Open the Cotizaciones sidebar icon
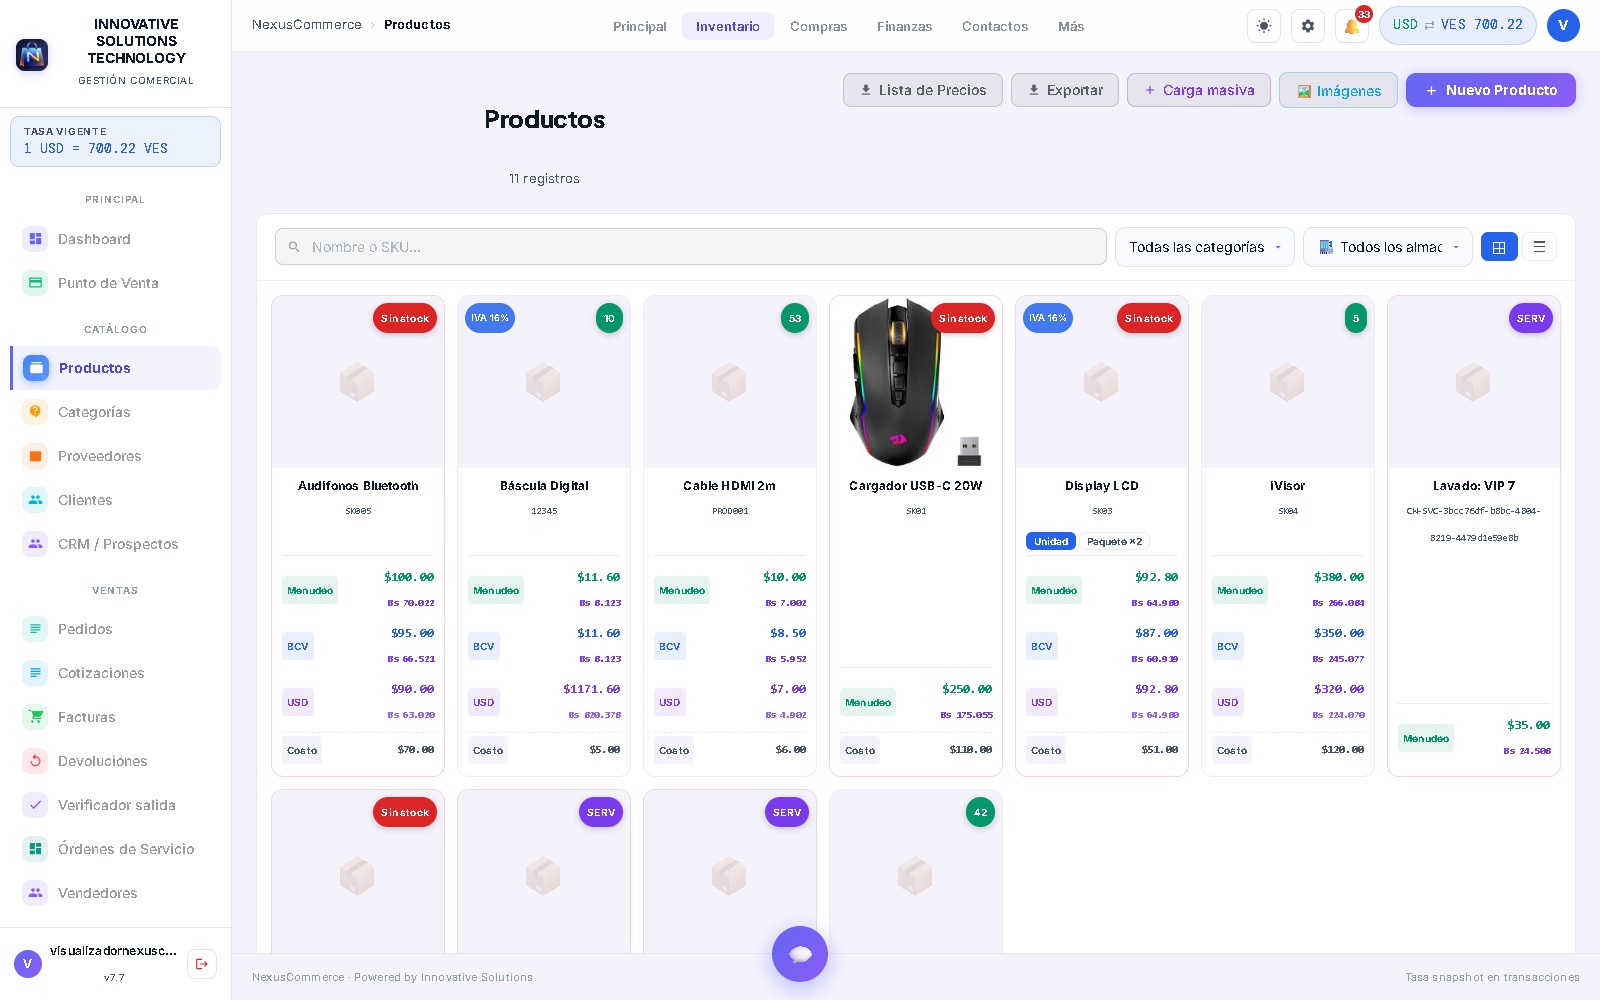Image resolution: width=1600 pixels, height=1000 pixels. (x=36, y=673)
